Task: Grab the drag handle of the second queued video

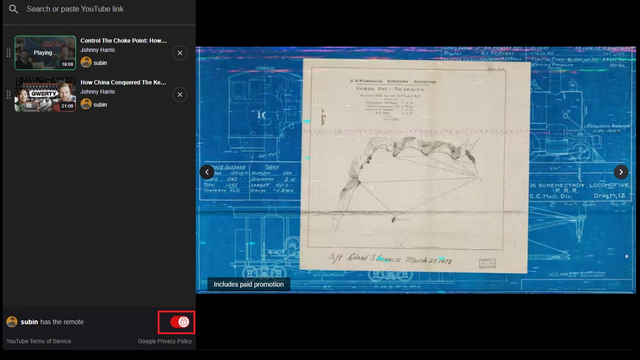Action: coord(9,95)
